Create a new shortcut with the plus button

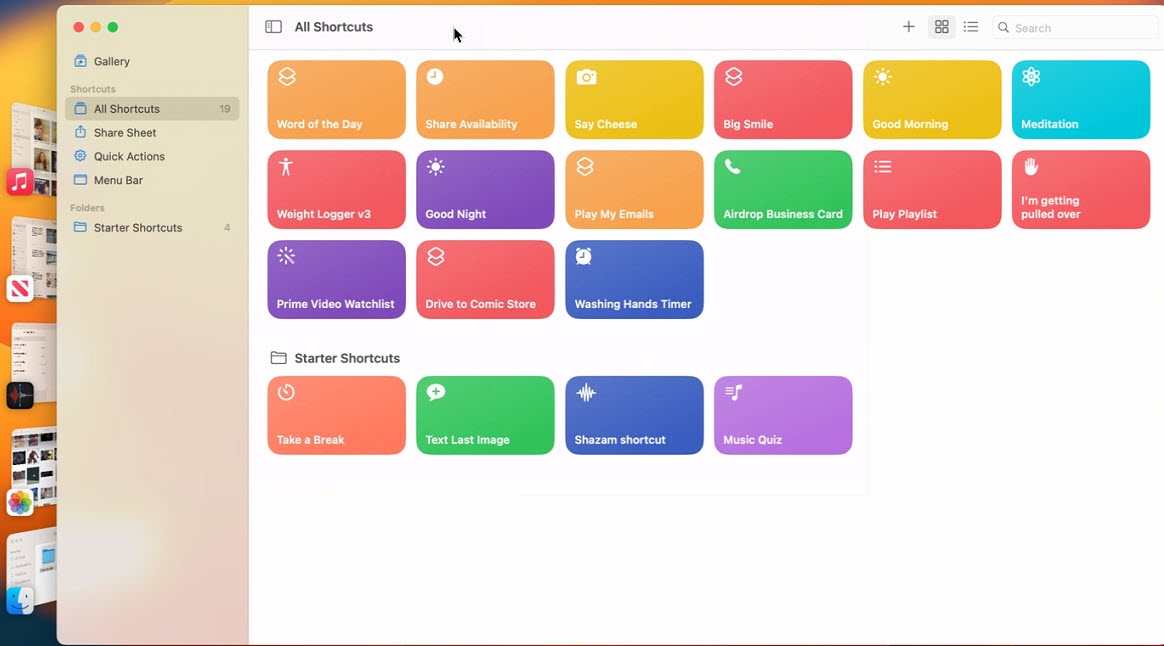(x=908, y=27)
